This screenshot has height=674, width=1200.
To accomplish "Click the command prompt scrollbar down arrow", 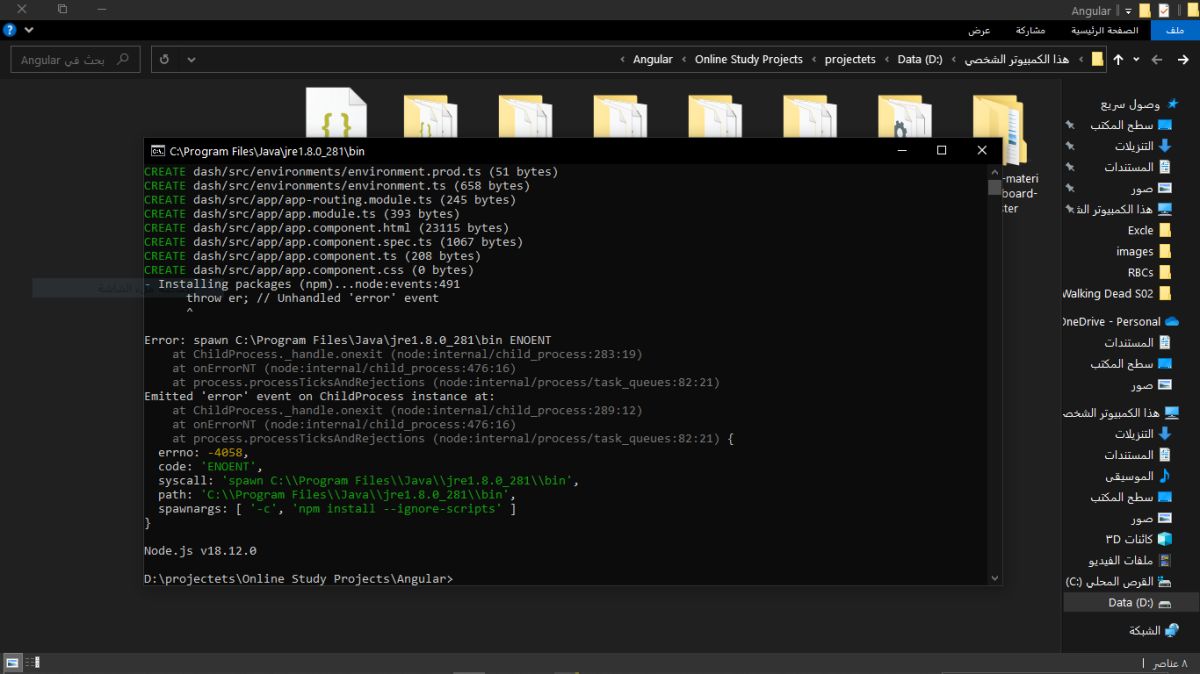I will [x=994, y=578].
